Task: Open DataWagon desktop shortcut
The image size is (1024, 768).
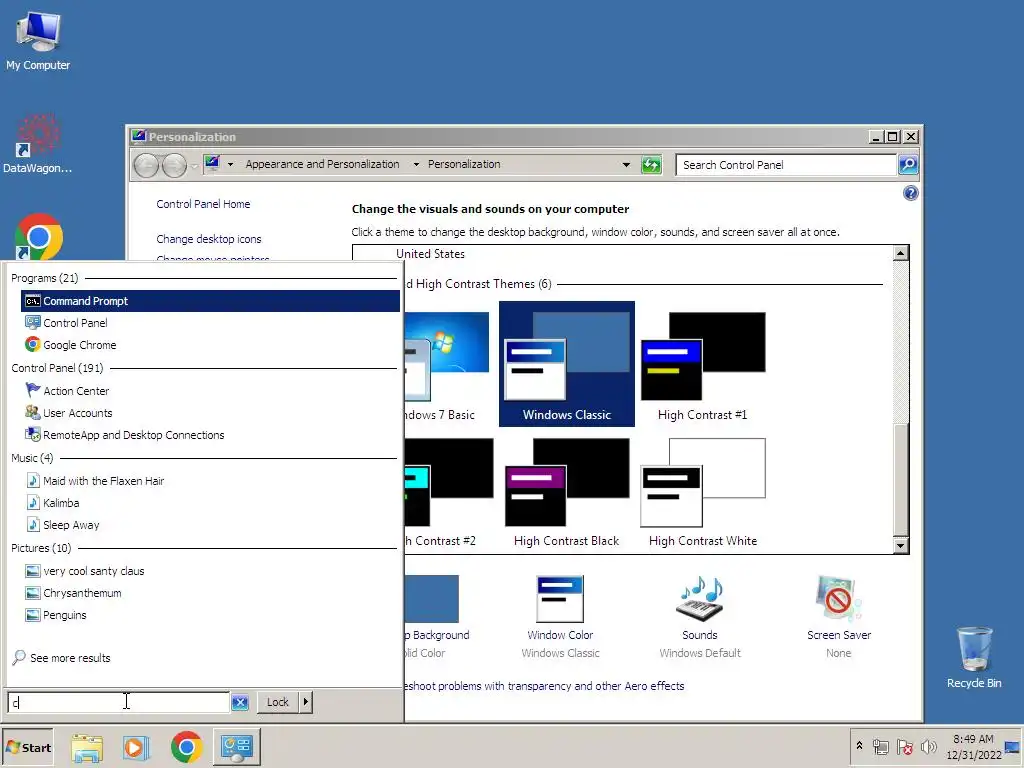Action: 38,144
